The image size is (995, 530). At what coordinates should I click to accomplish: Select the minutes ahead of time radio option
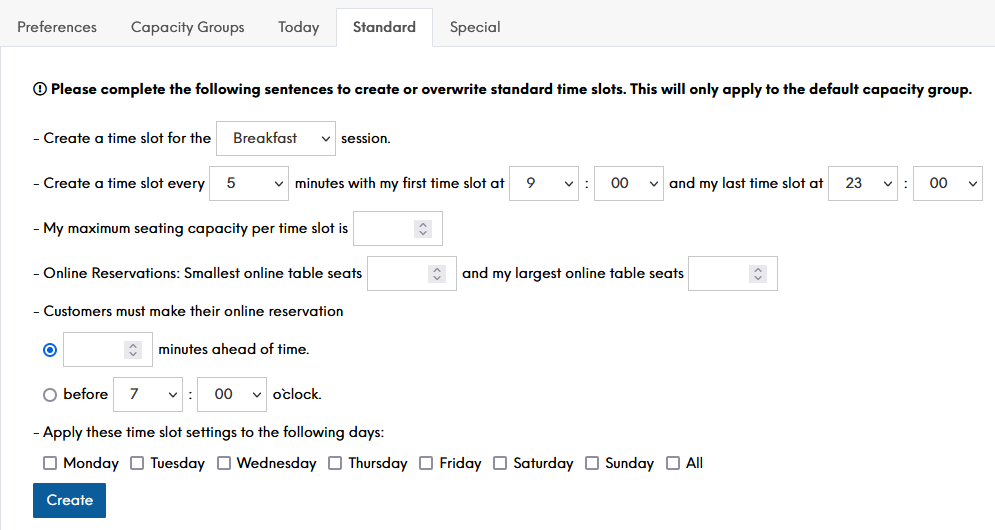(x=49, y=350)
